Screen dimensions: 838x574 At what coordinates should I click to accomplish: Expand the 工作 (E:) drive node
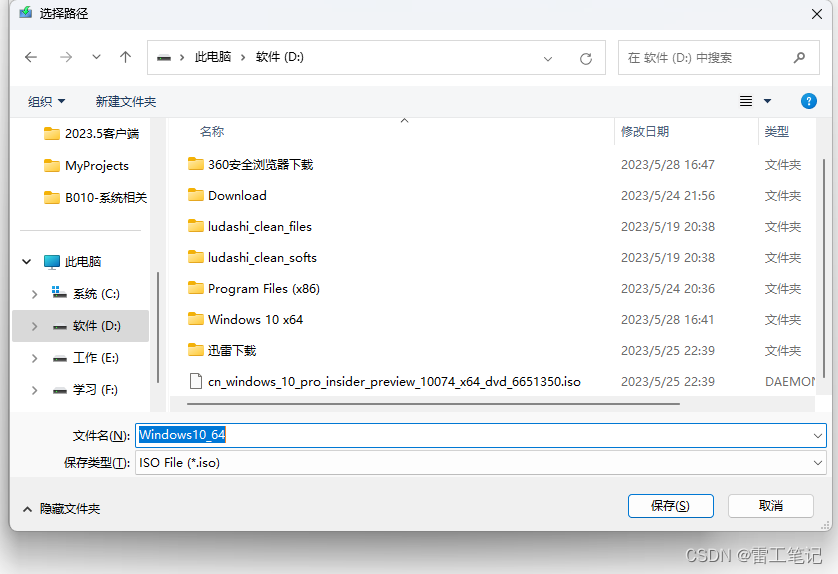click(35, 358)
